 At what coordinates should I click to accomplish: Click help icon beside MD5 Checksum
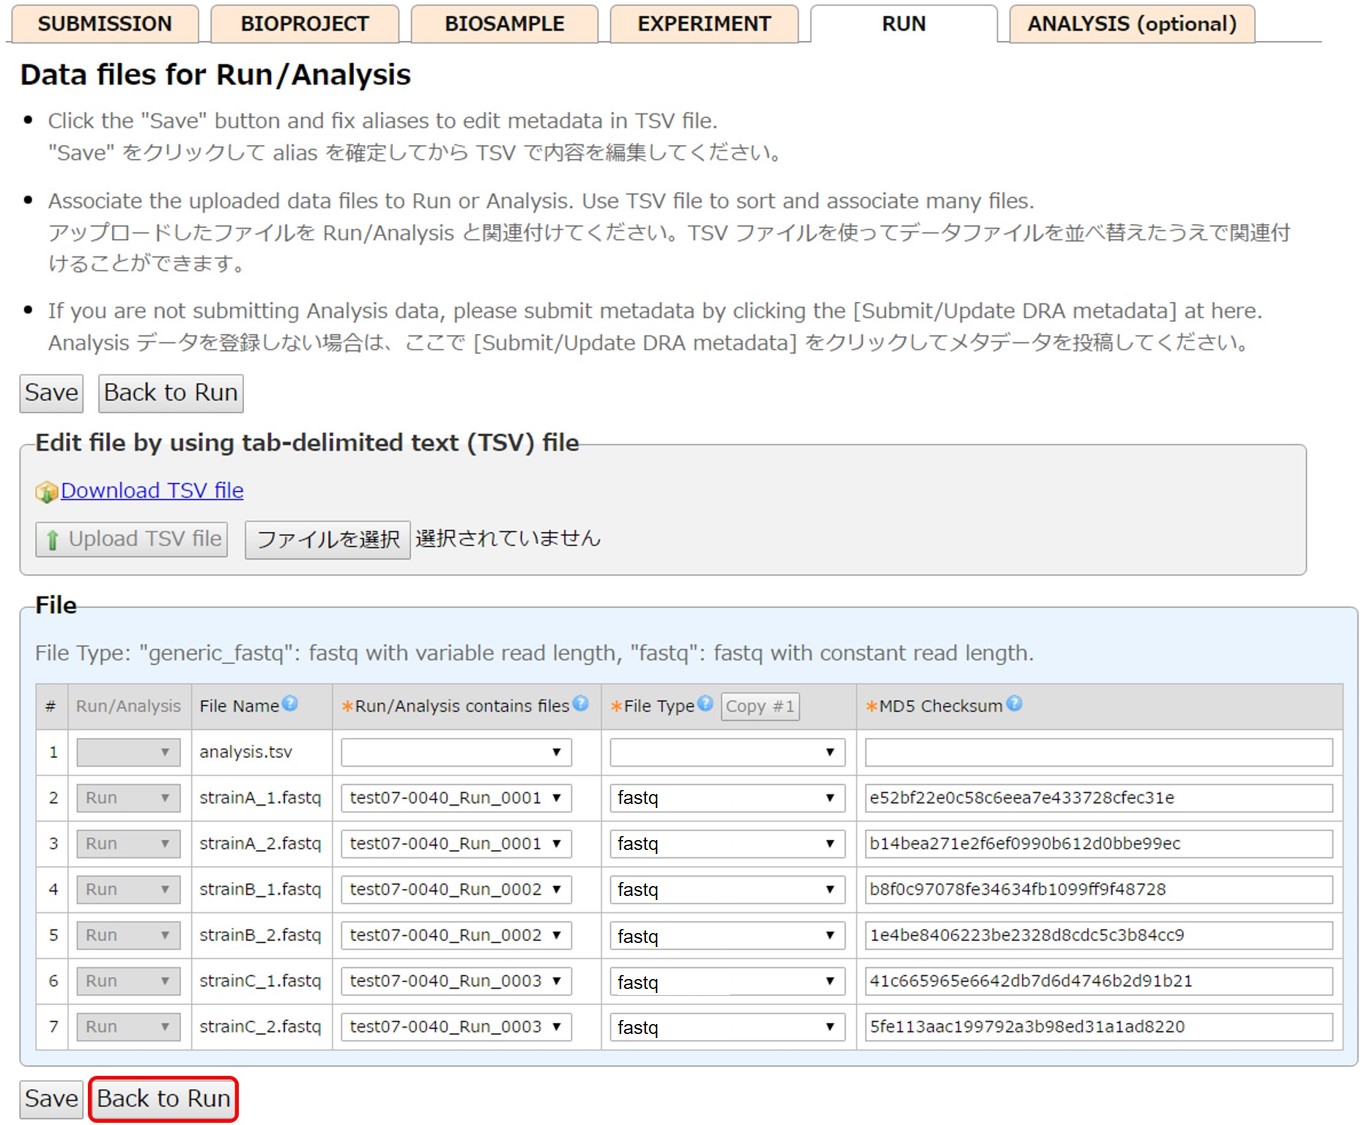pyautogui.click(x=1014, y=704)
